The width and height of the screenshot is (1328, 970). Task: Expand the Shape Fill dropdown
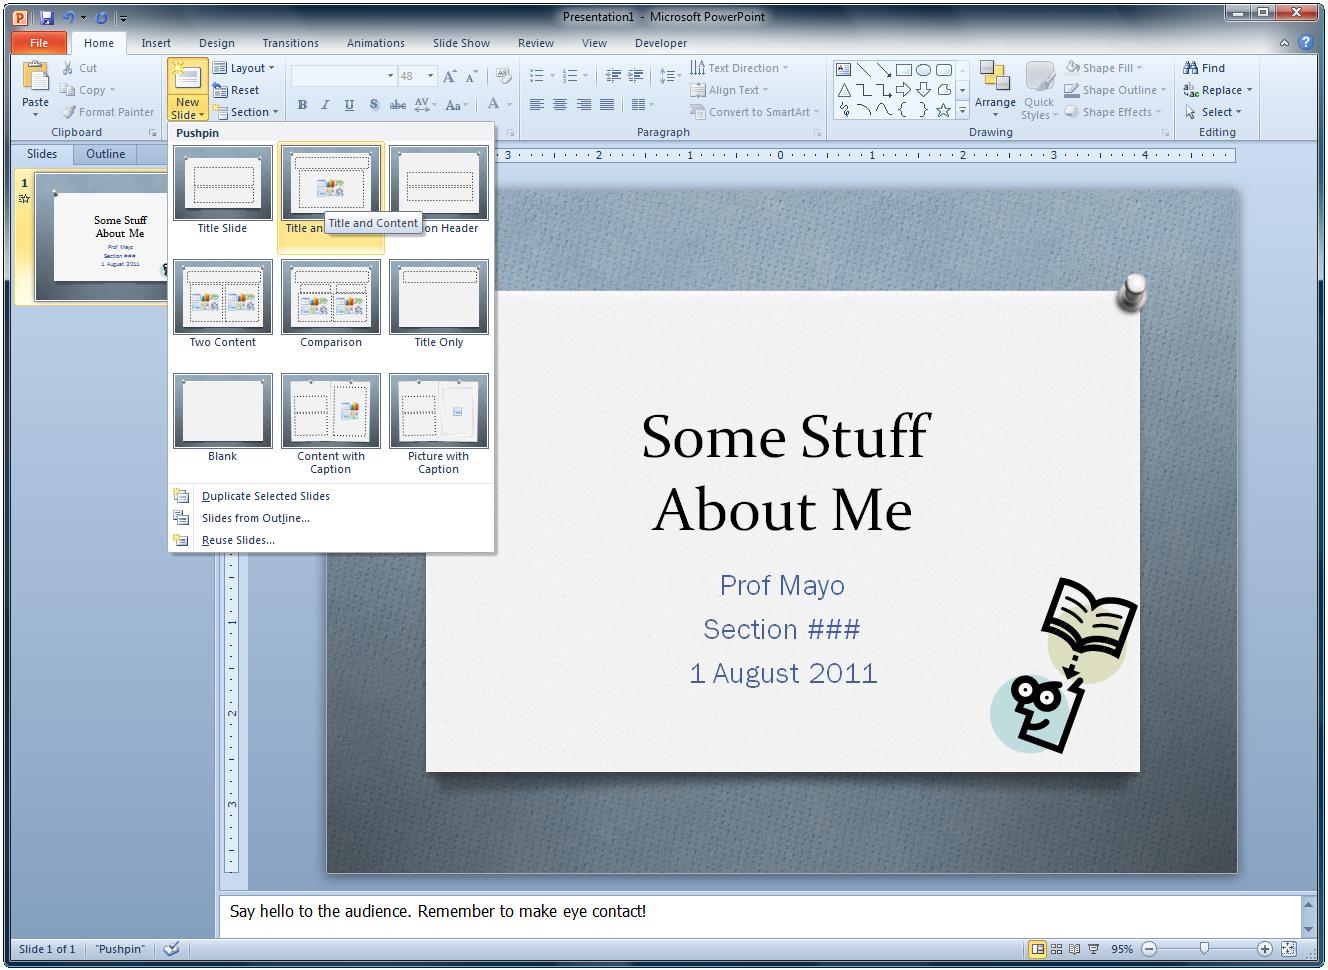pyautogui.click(x=1137, y=67)
